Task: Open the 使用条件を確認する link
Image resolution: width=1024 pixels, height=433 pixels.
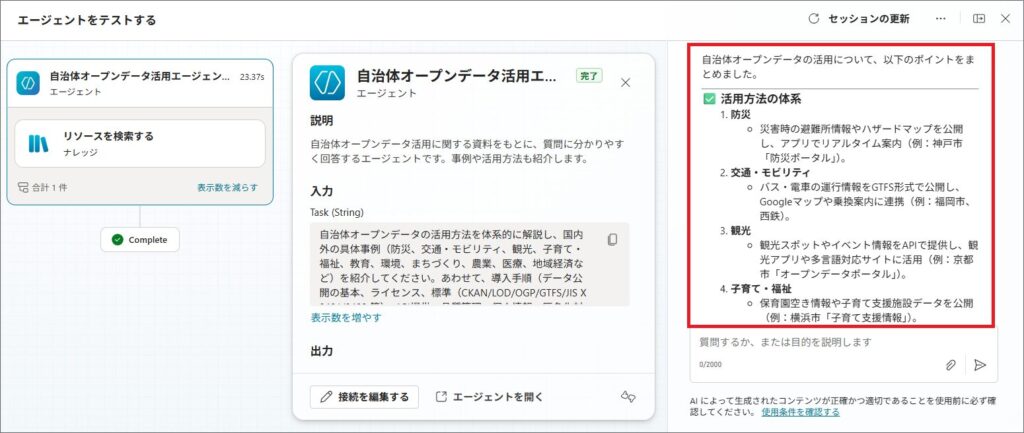Action: (800, 411)
